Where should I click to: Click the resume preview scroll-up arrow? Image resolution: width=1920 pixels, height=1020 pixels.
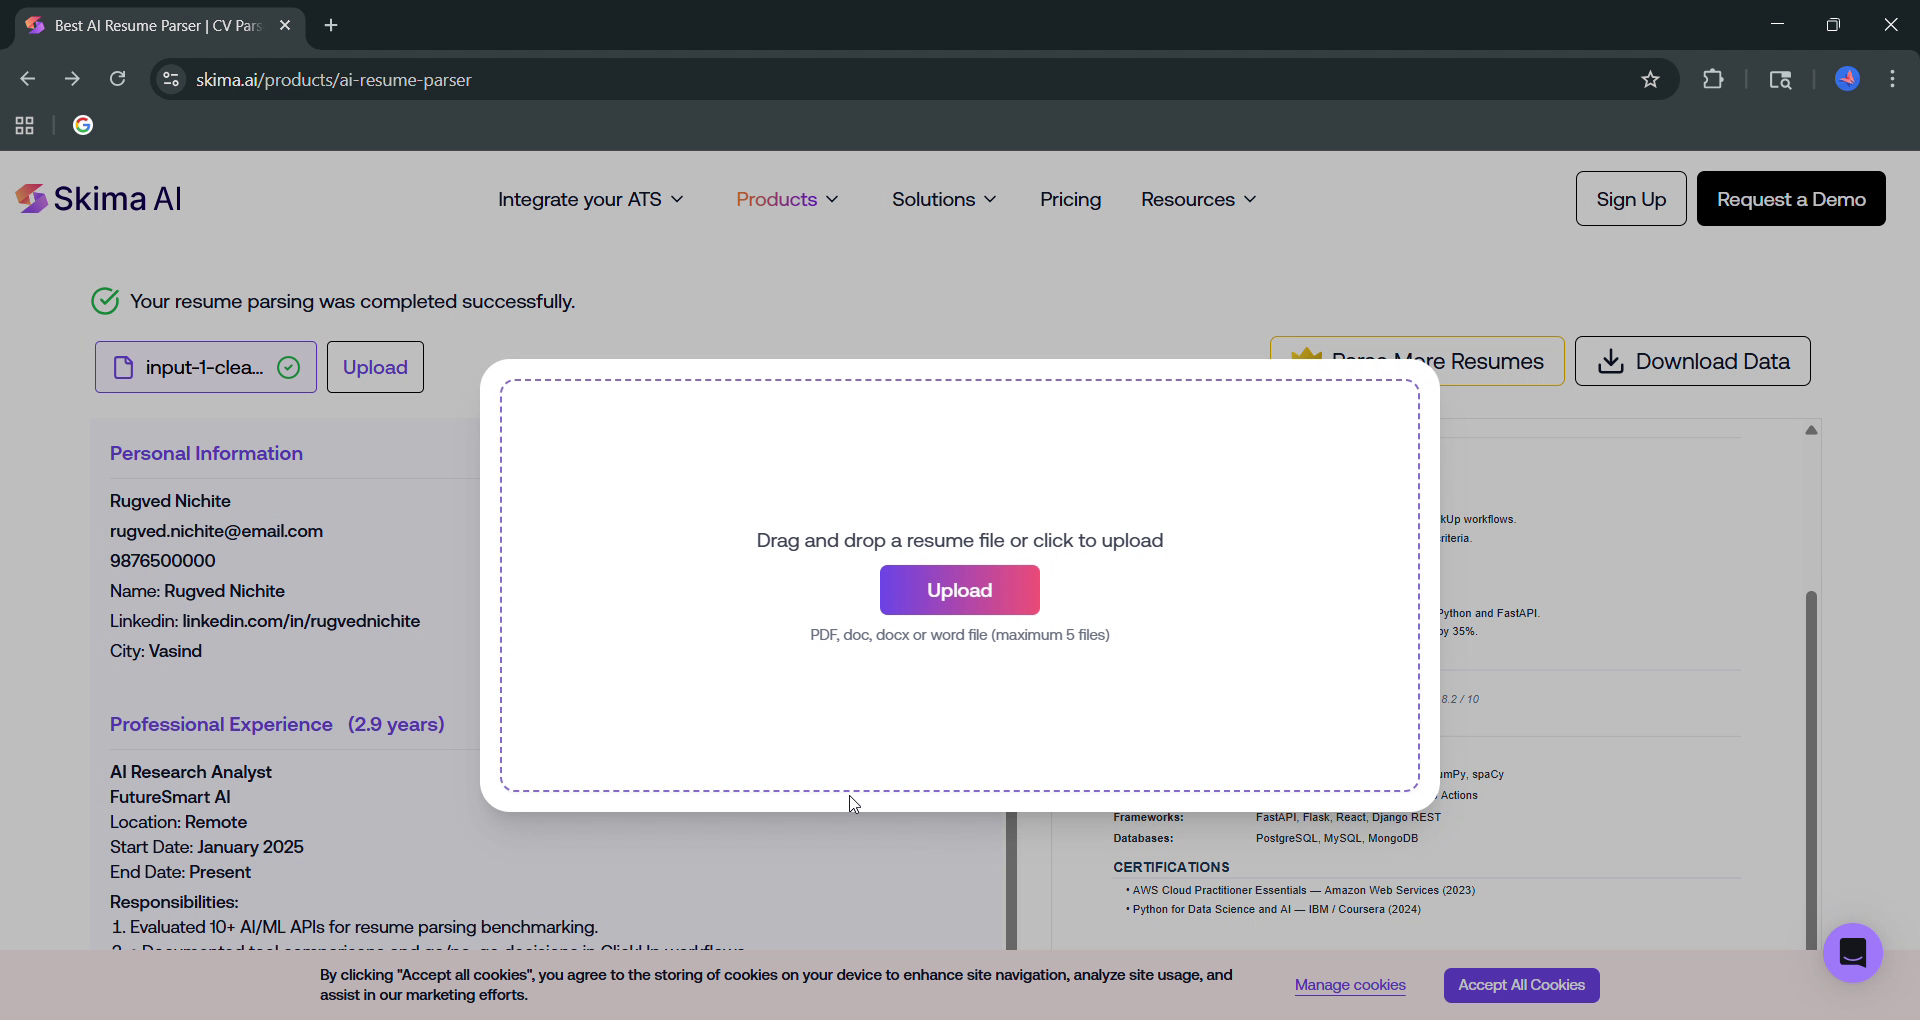click(x=1811, y=430)
